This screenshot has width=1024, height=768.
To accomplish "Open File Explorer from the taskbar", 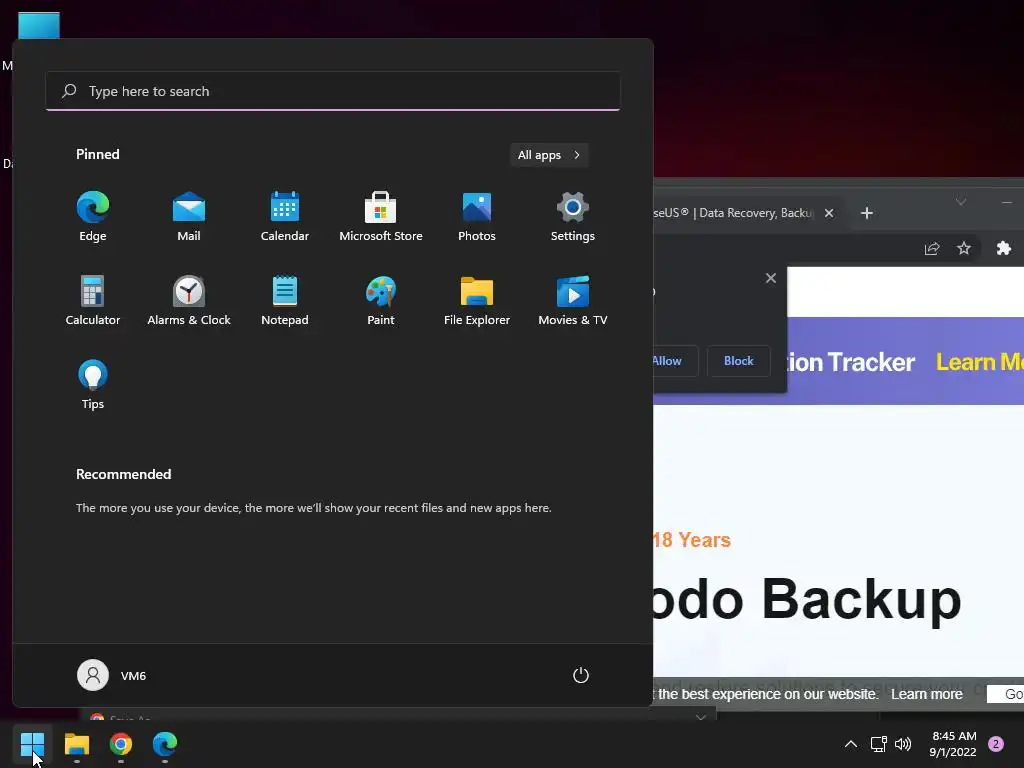I will coord(76,744).
